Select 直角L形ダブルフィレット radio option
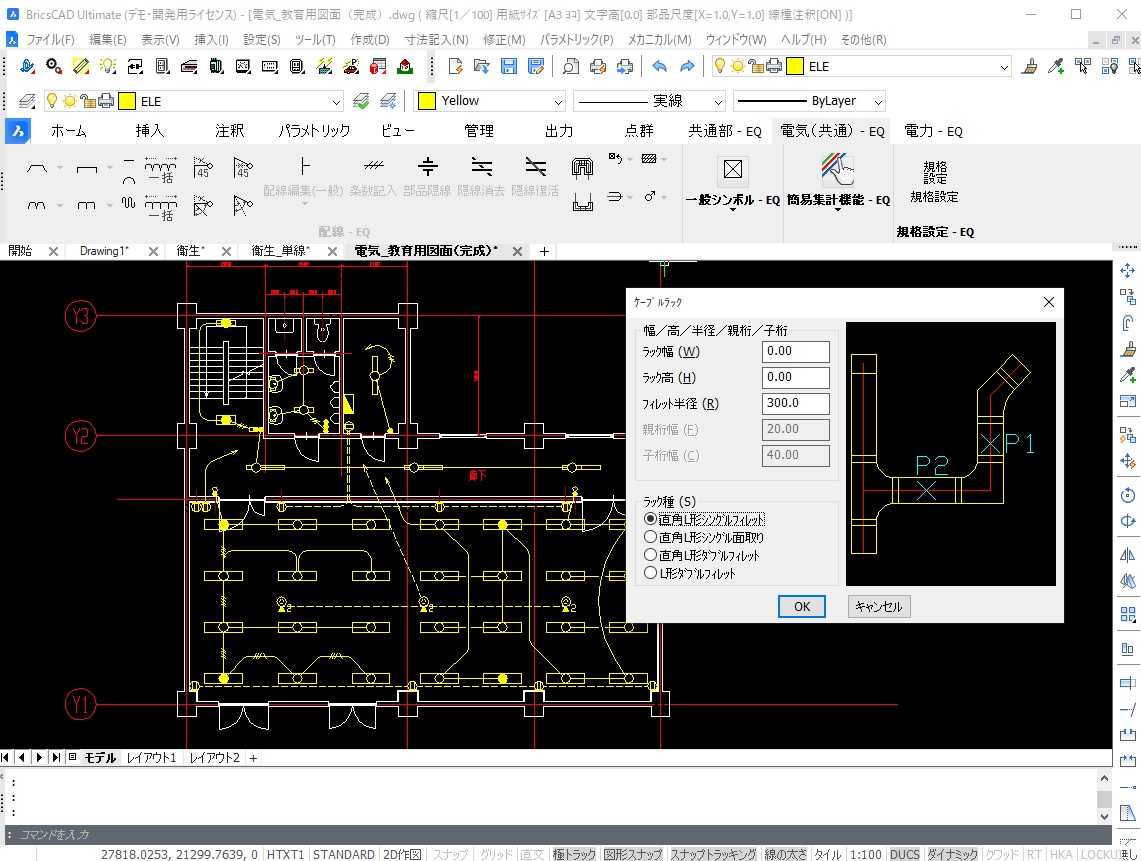 point(651,555)
